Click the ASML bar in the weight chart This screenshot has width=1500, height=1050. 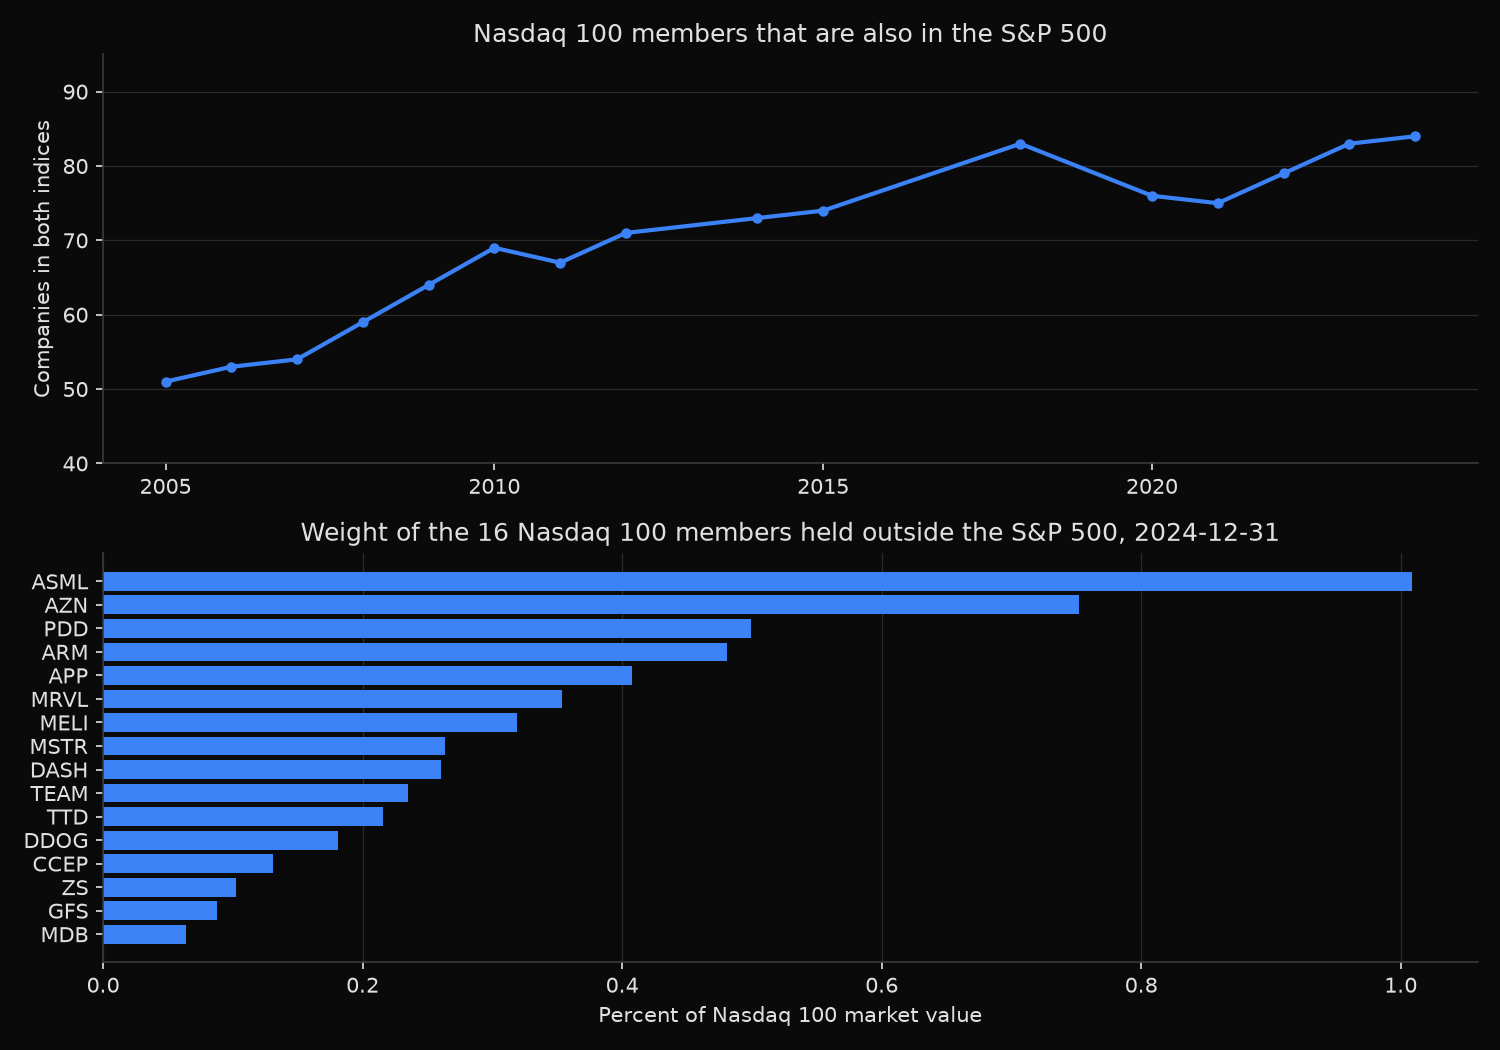click(x=757, y=581)
